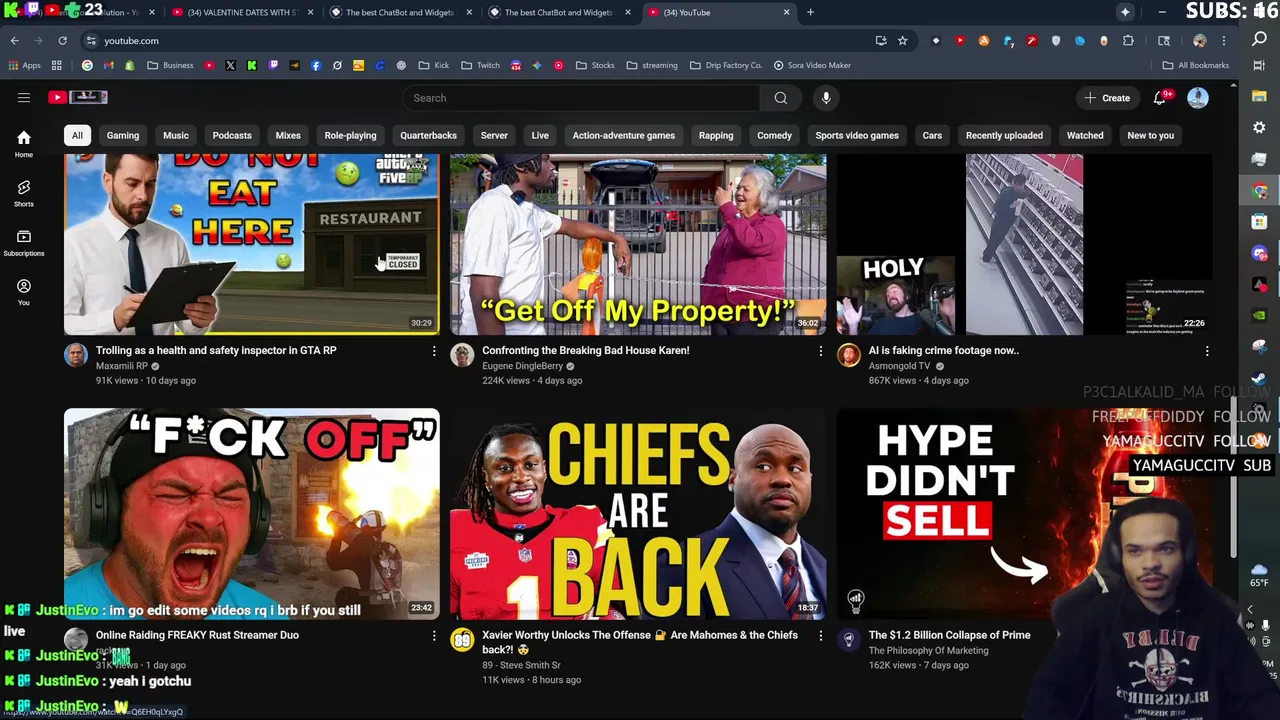The height and width of the screenshot is (720, 1280).
Task: Open a new browser tab
Action: point(811,12)
